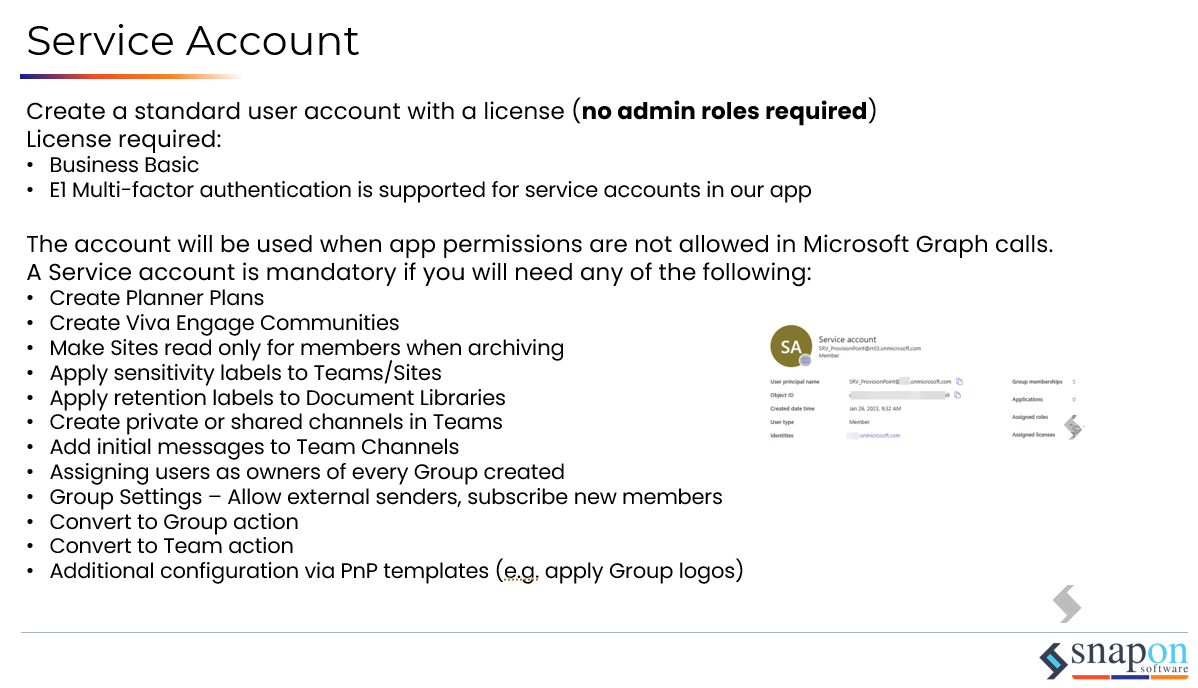The image size is (1198, 688).
Task: Click 'no admin roles required' bold text
Action: click(x=724, y=111)
